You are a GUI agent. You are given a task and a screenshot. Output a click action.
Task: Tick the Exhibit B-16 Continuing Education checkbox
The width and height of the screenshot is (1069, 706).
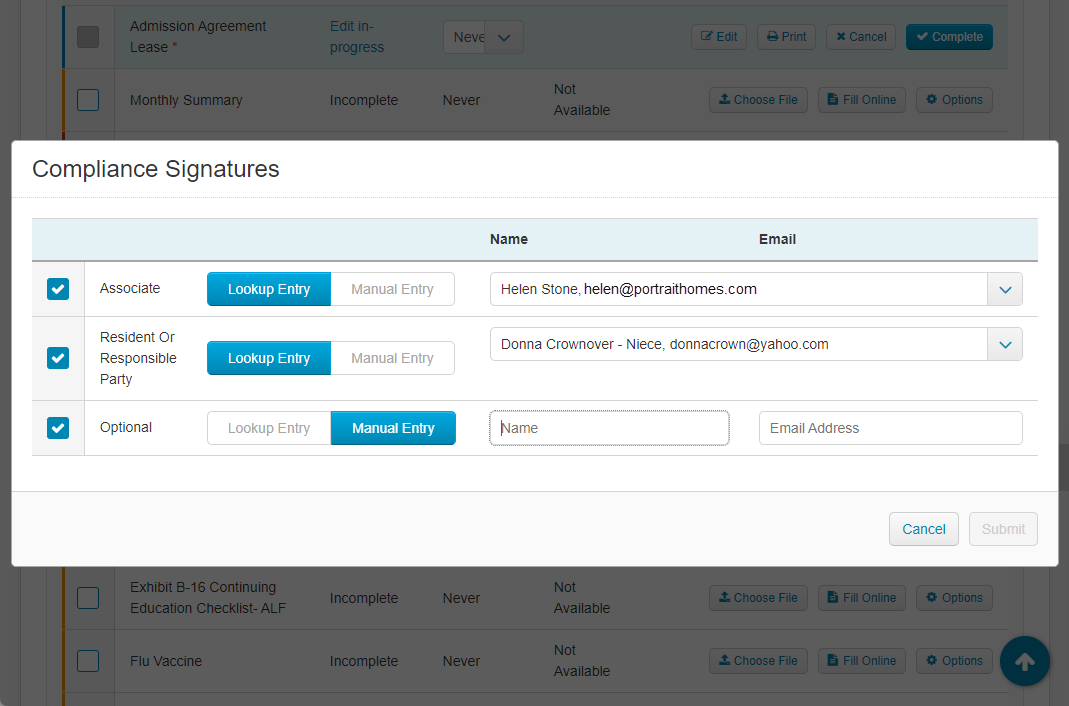pos(88,598)
